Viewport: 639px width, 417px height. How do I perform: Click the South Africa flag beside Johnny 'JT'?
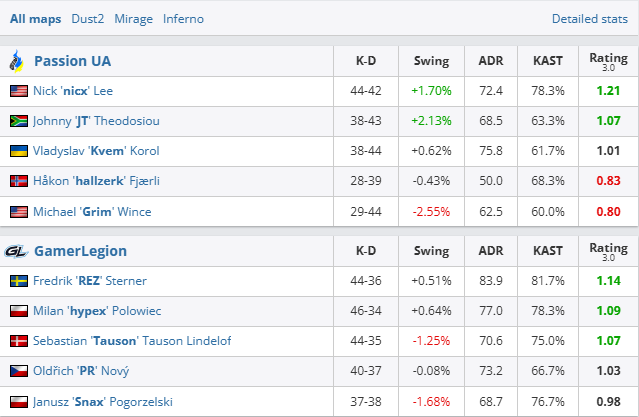click(18, 121)
